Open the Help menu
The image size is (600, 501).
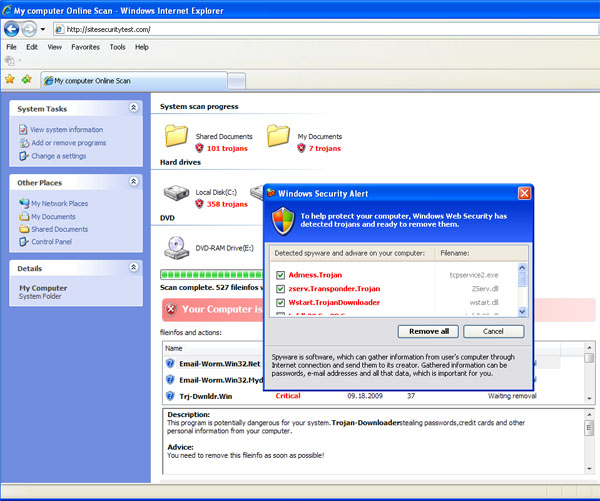point(142,47)
